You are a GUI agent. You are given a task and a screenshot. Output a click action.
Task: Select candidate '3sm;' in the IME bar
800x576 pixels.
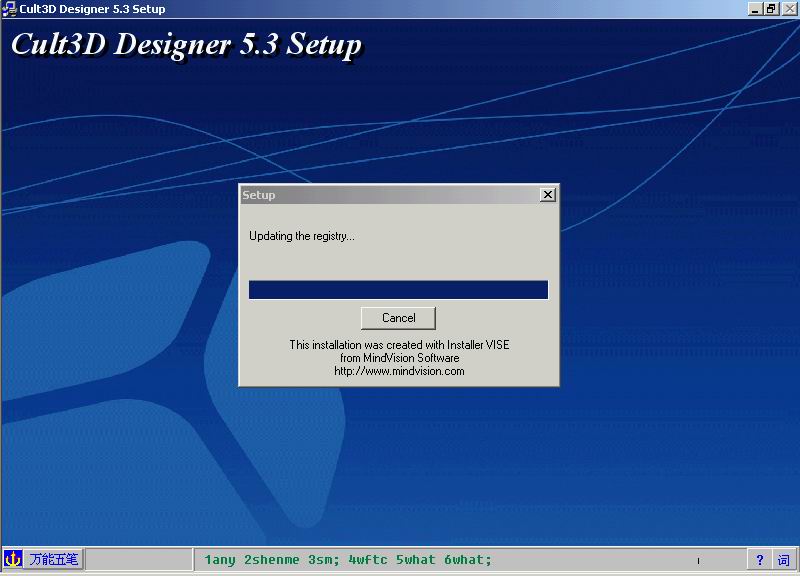[x=323, y=560]
